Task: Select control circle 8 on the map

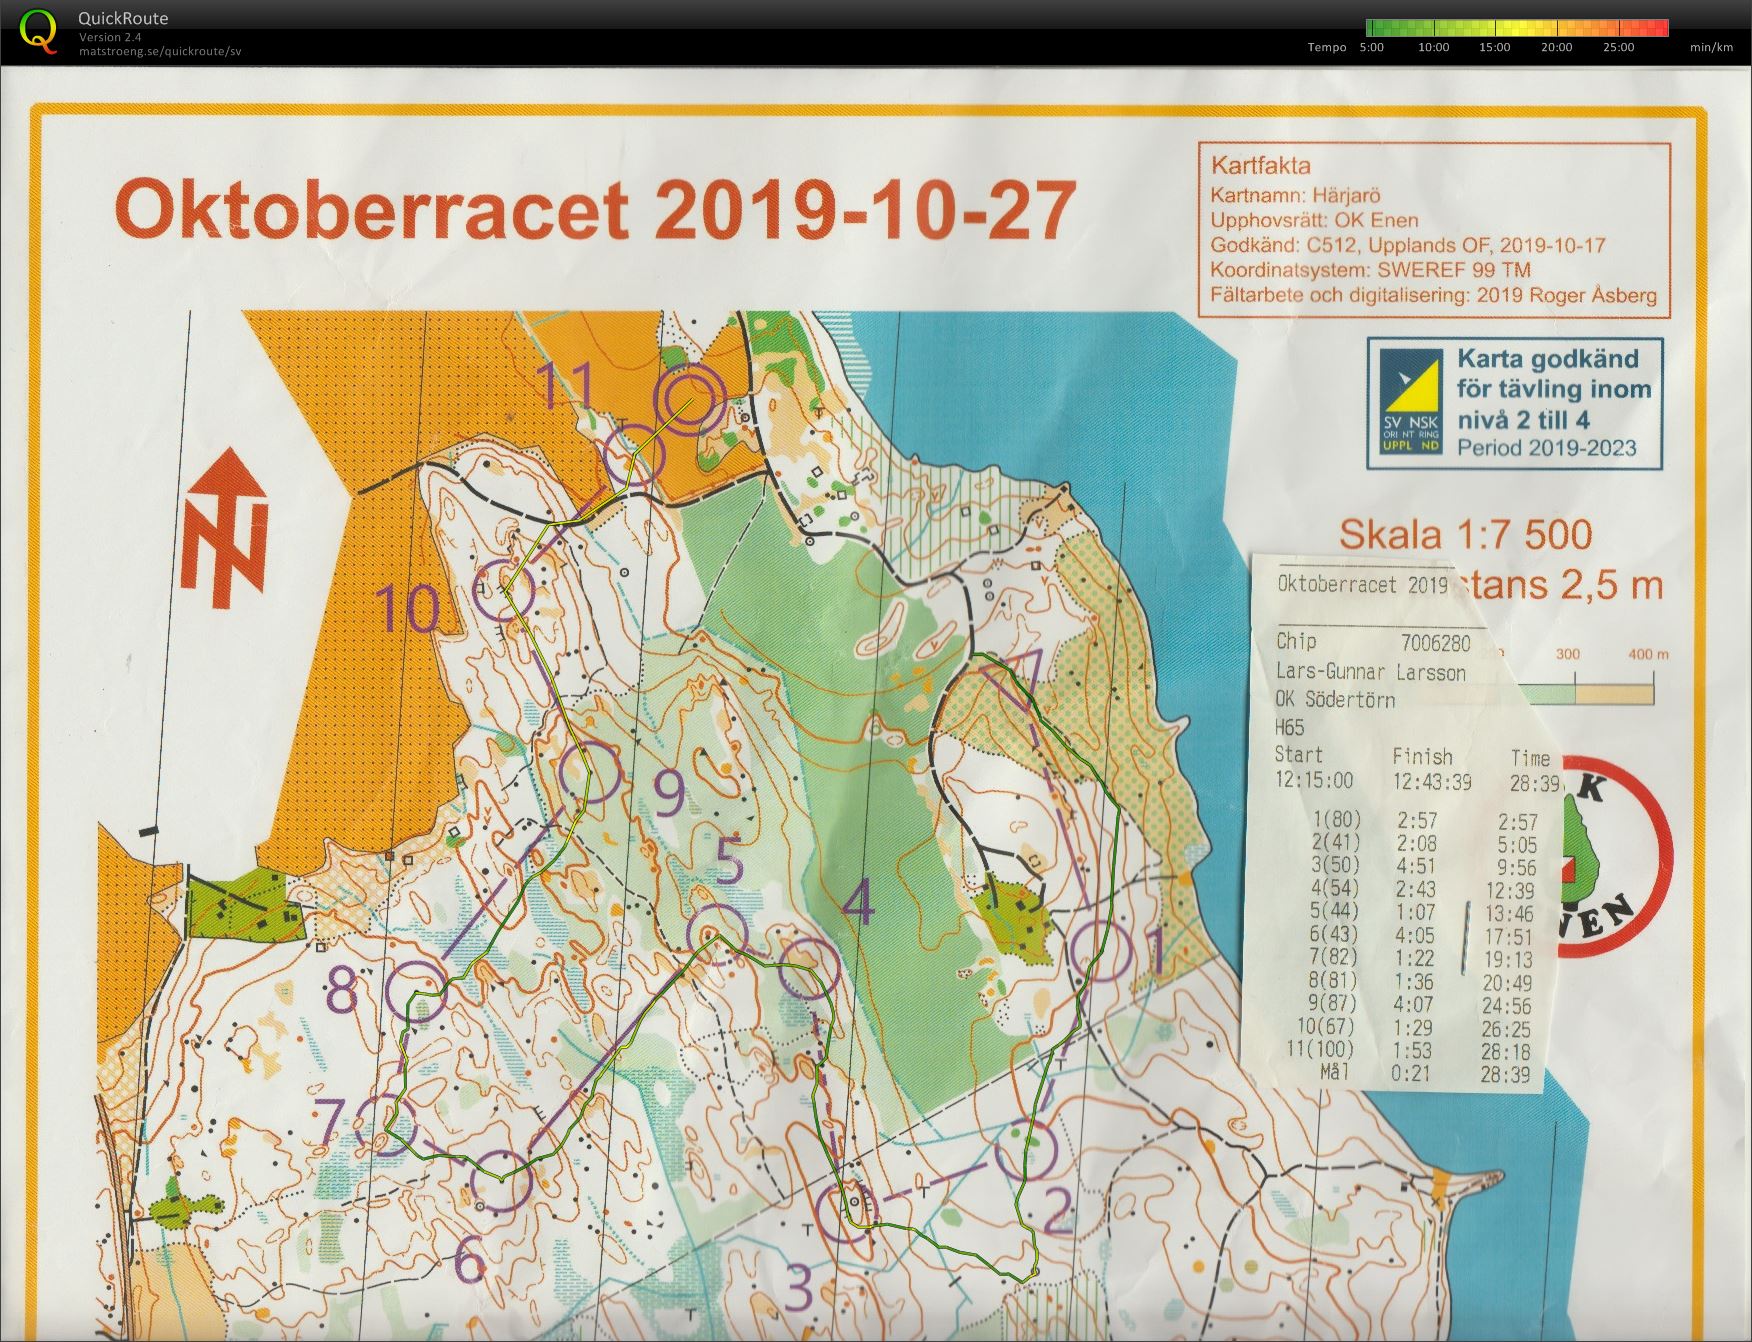Action: tap(417, 990)
